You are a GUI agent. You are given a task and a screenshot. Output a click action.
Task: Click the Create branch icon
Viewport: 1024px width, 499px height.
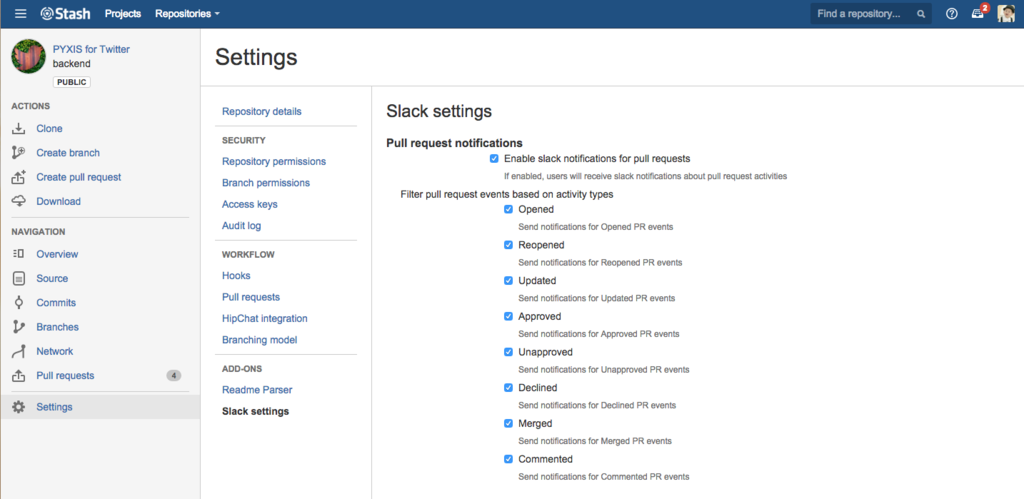(19, 153)
